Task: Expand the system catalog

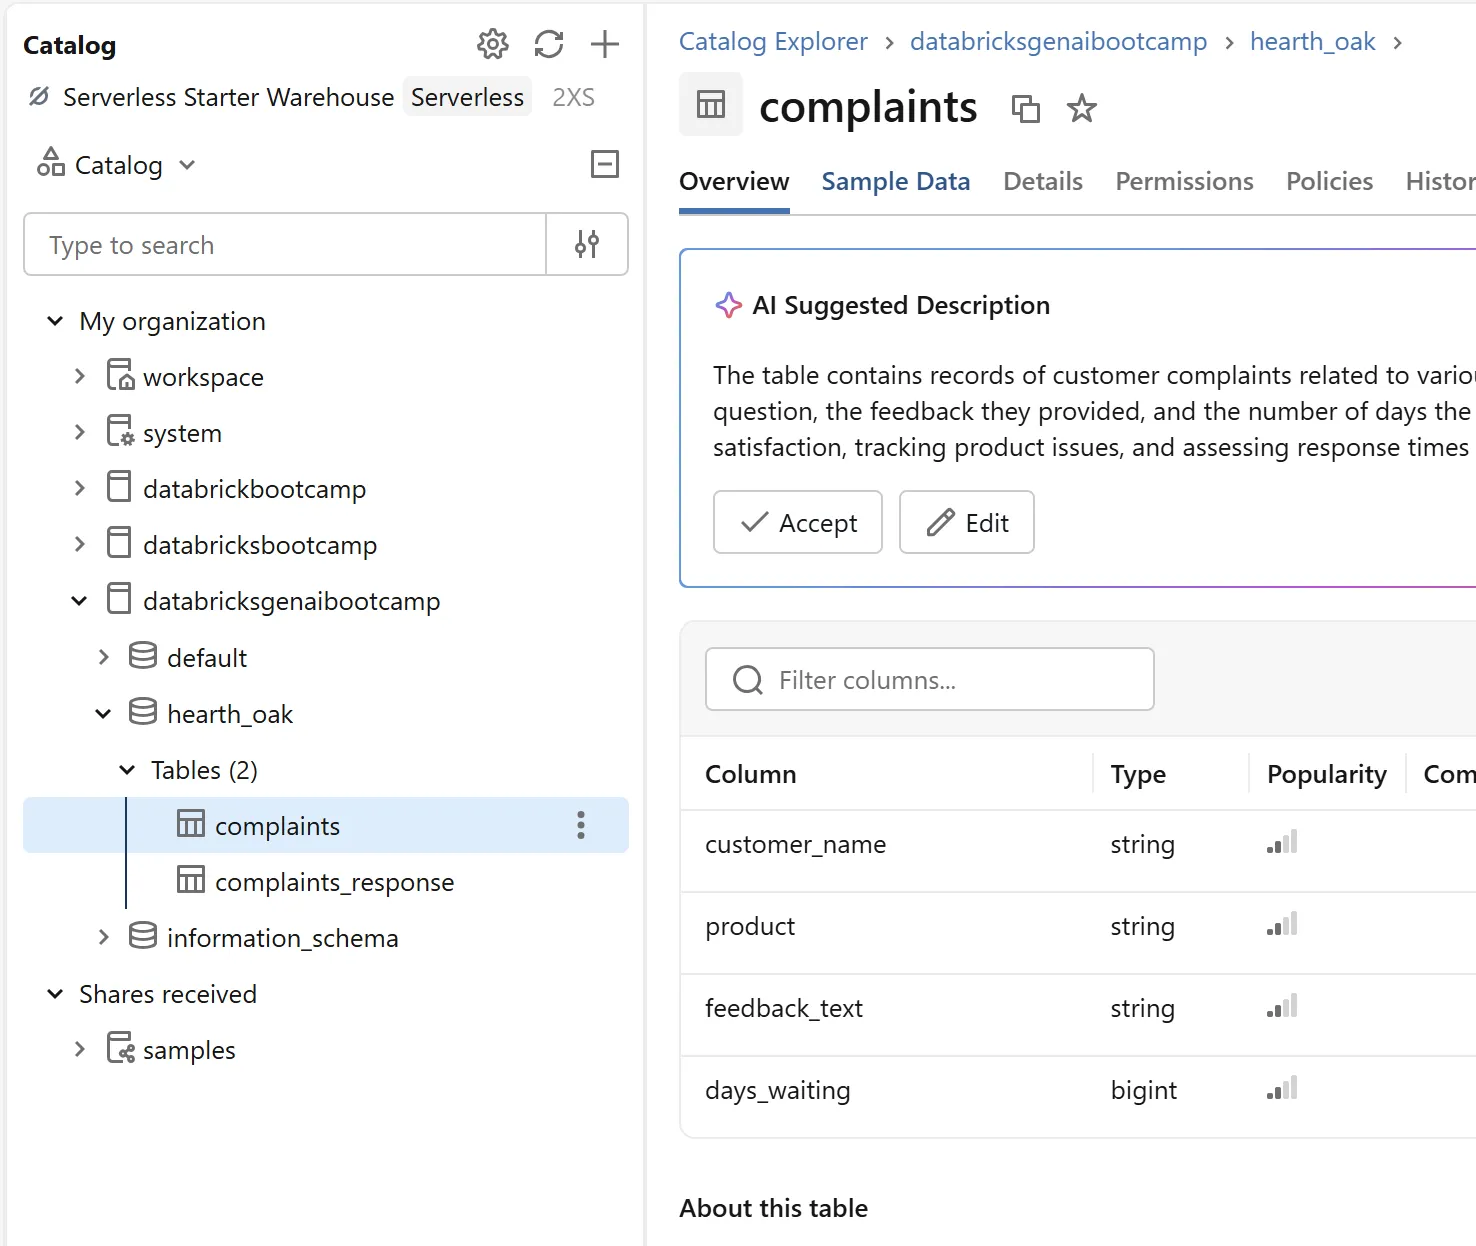Action: (79, 433)
